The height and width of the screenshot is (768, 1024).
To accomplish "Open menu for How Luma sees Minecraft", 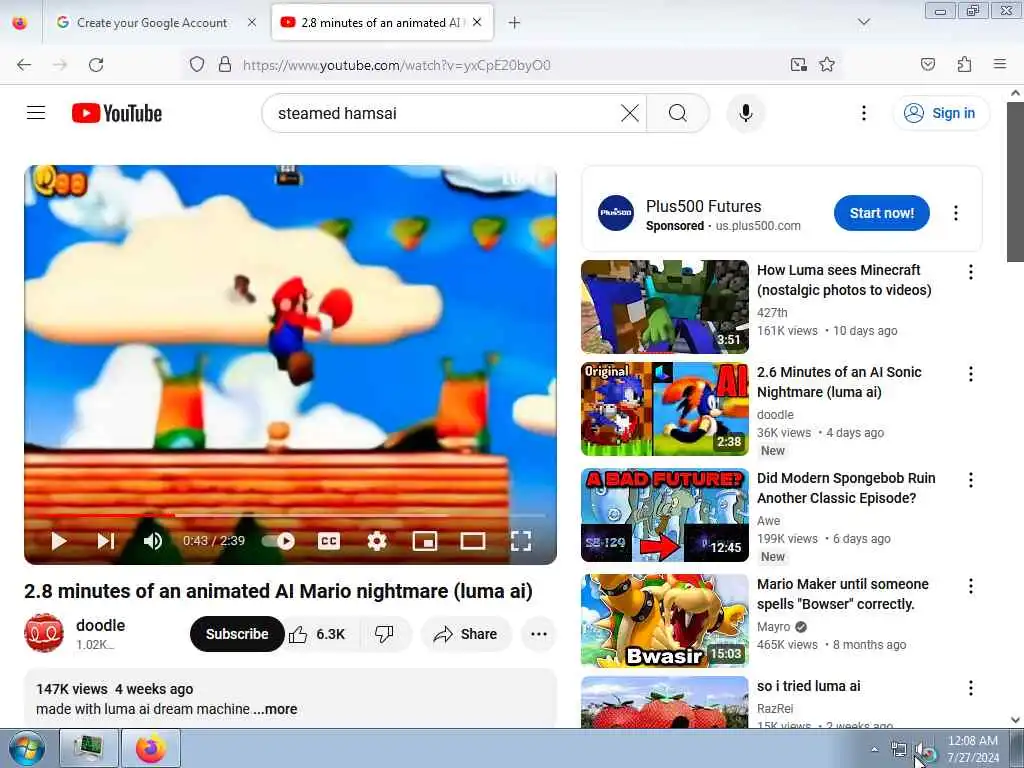I will click(970, 272).
